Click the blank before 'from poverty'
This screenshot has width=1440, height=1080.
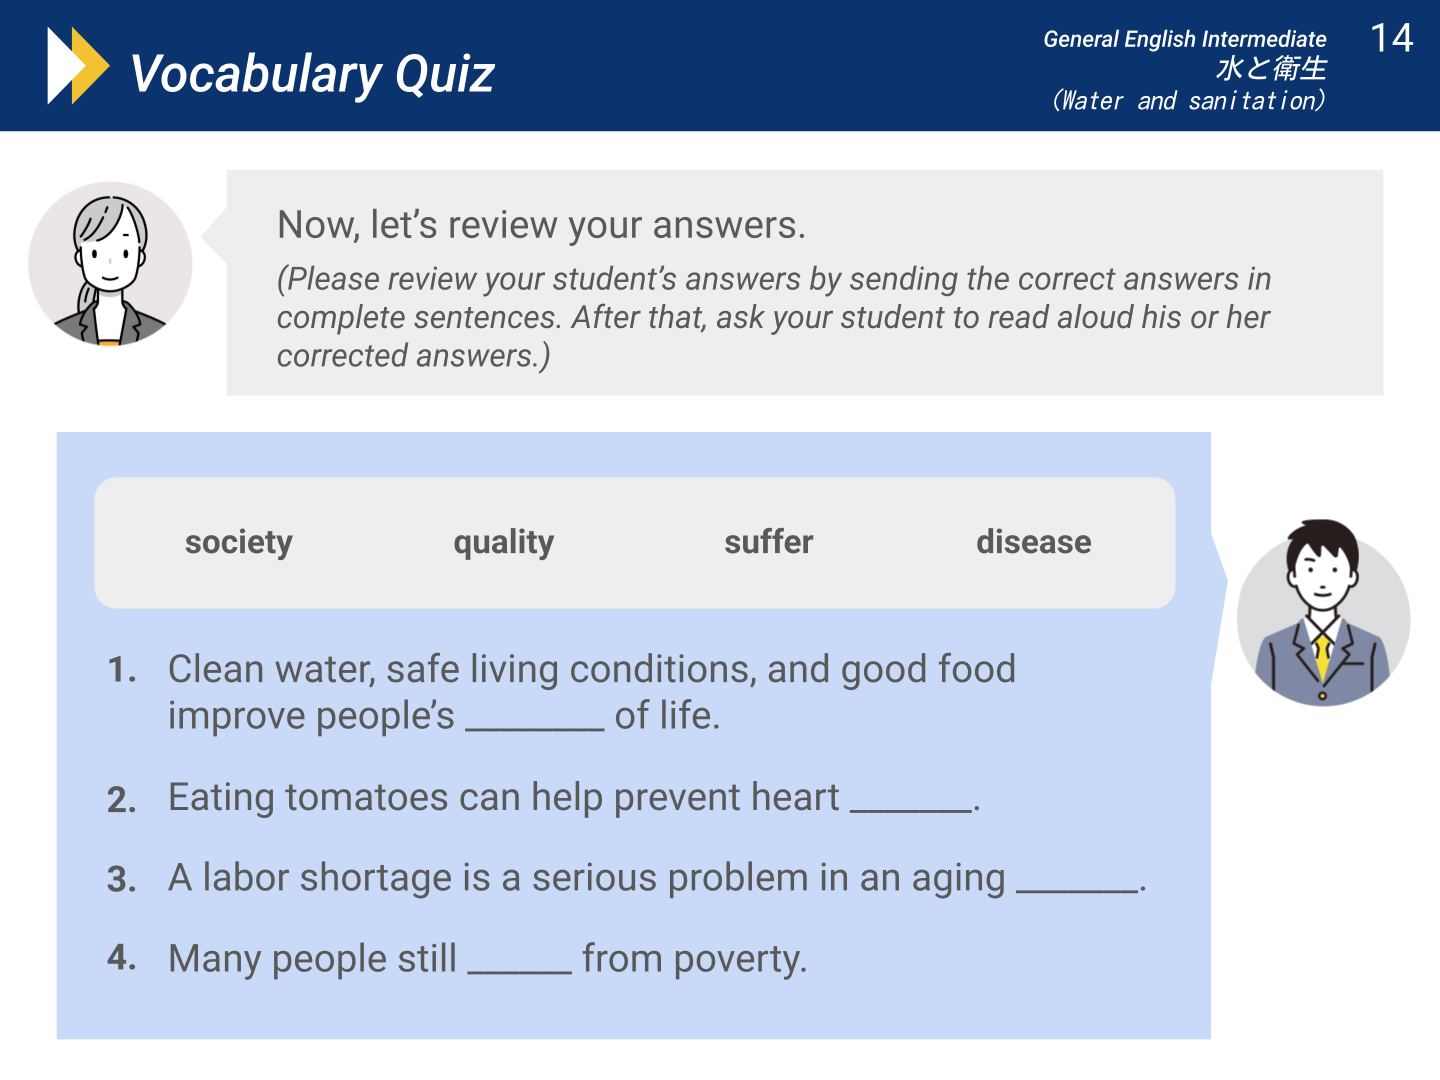click(x=520, y=962)
